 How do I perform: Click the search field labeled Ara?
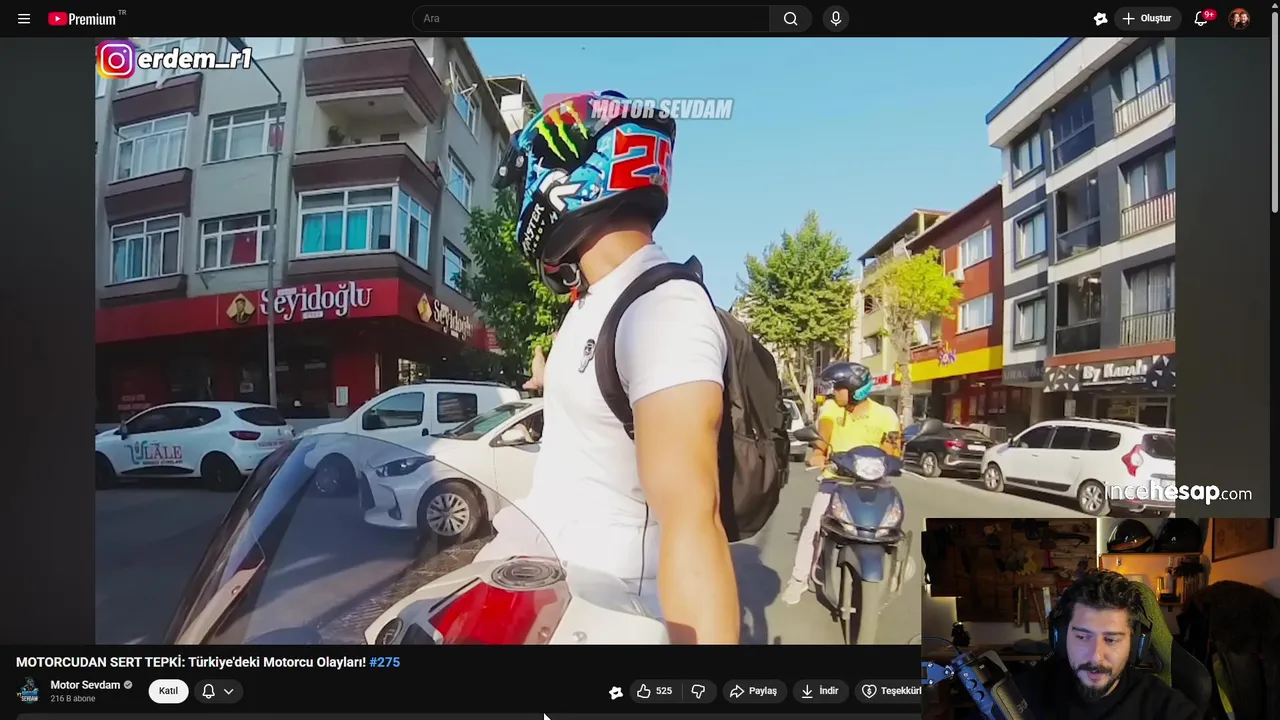(x=591, y=18)
